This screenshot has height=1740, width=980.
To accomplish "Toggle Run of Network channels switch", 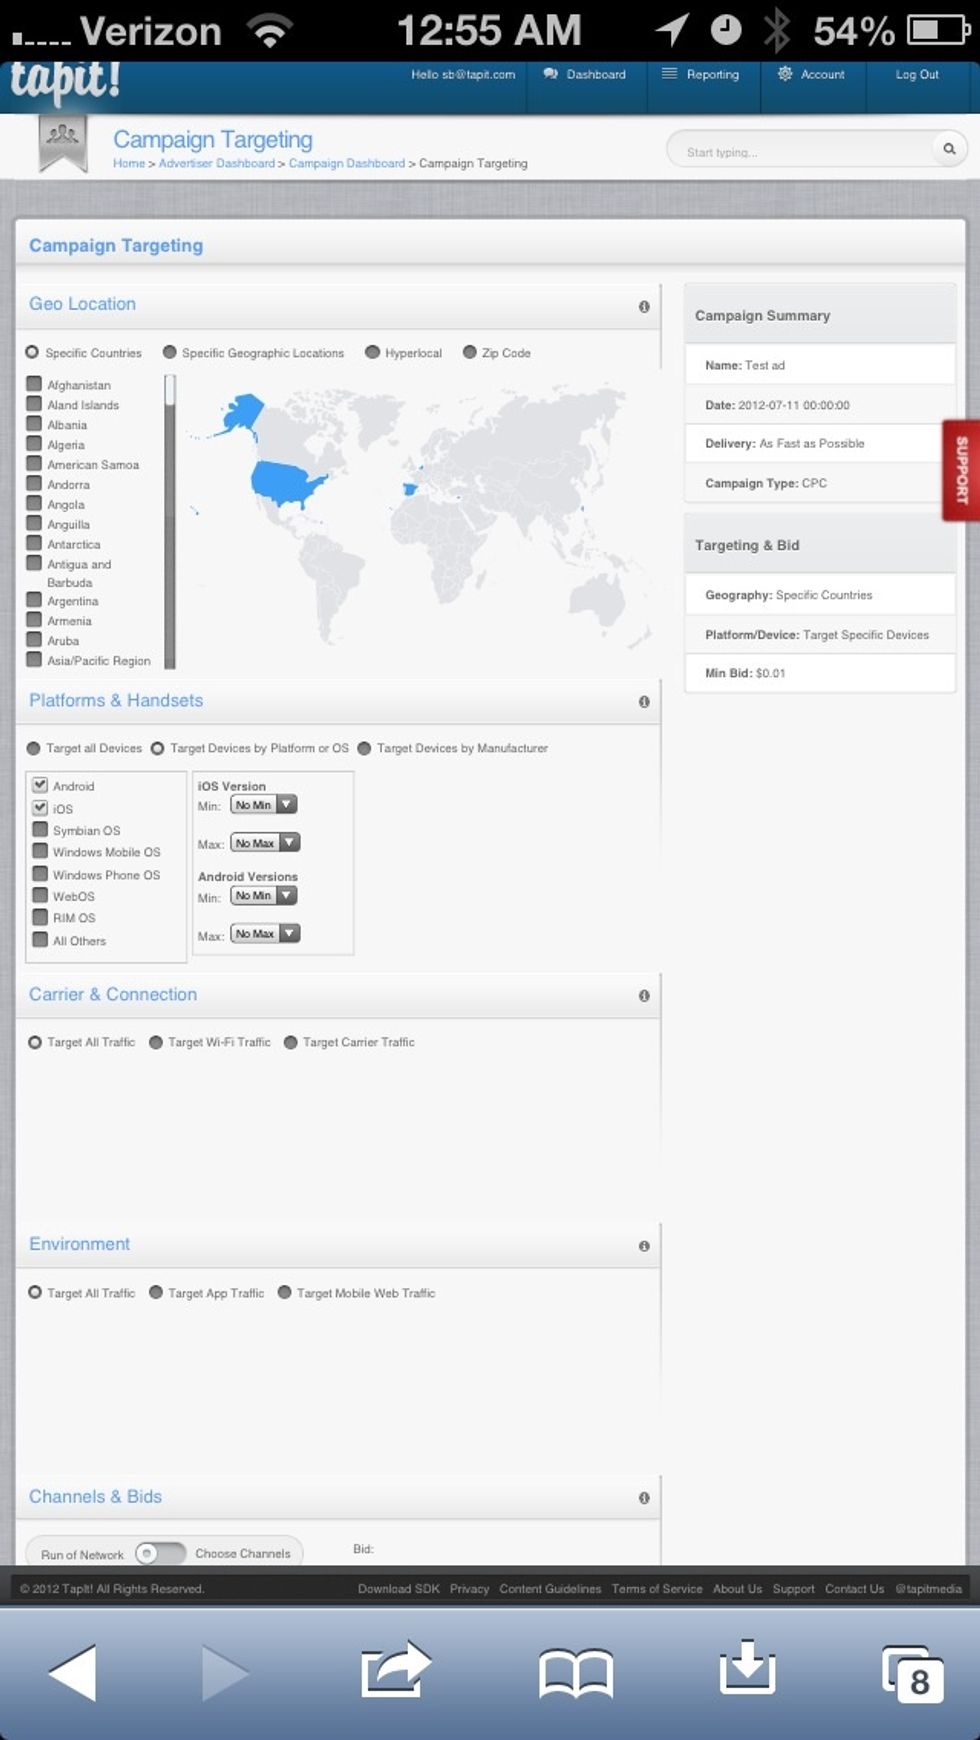I will [160, 1553].
